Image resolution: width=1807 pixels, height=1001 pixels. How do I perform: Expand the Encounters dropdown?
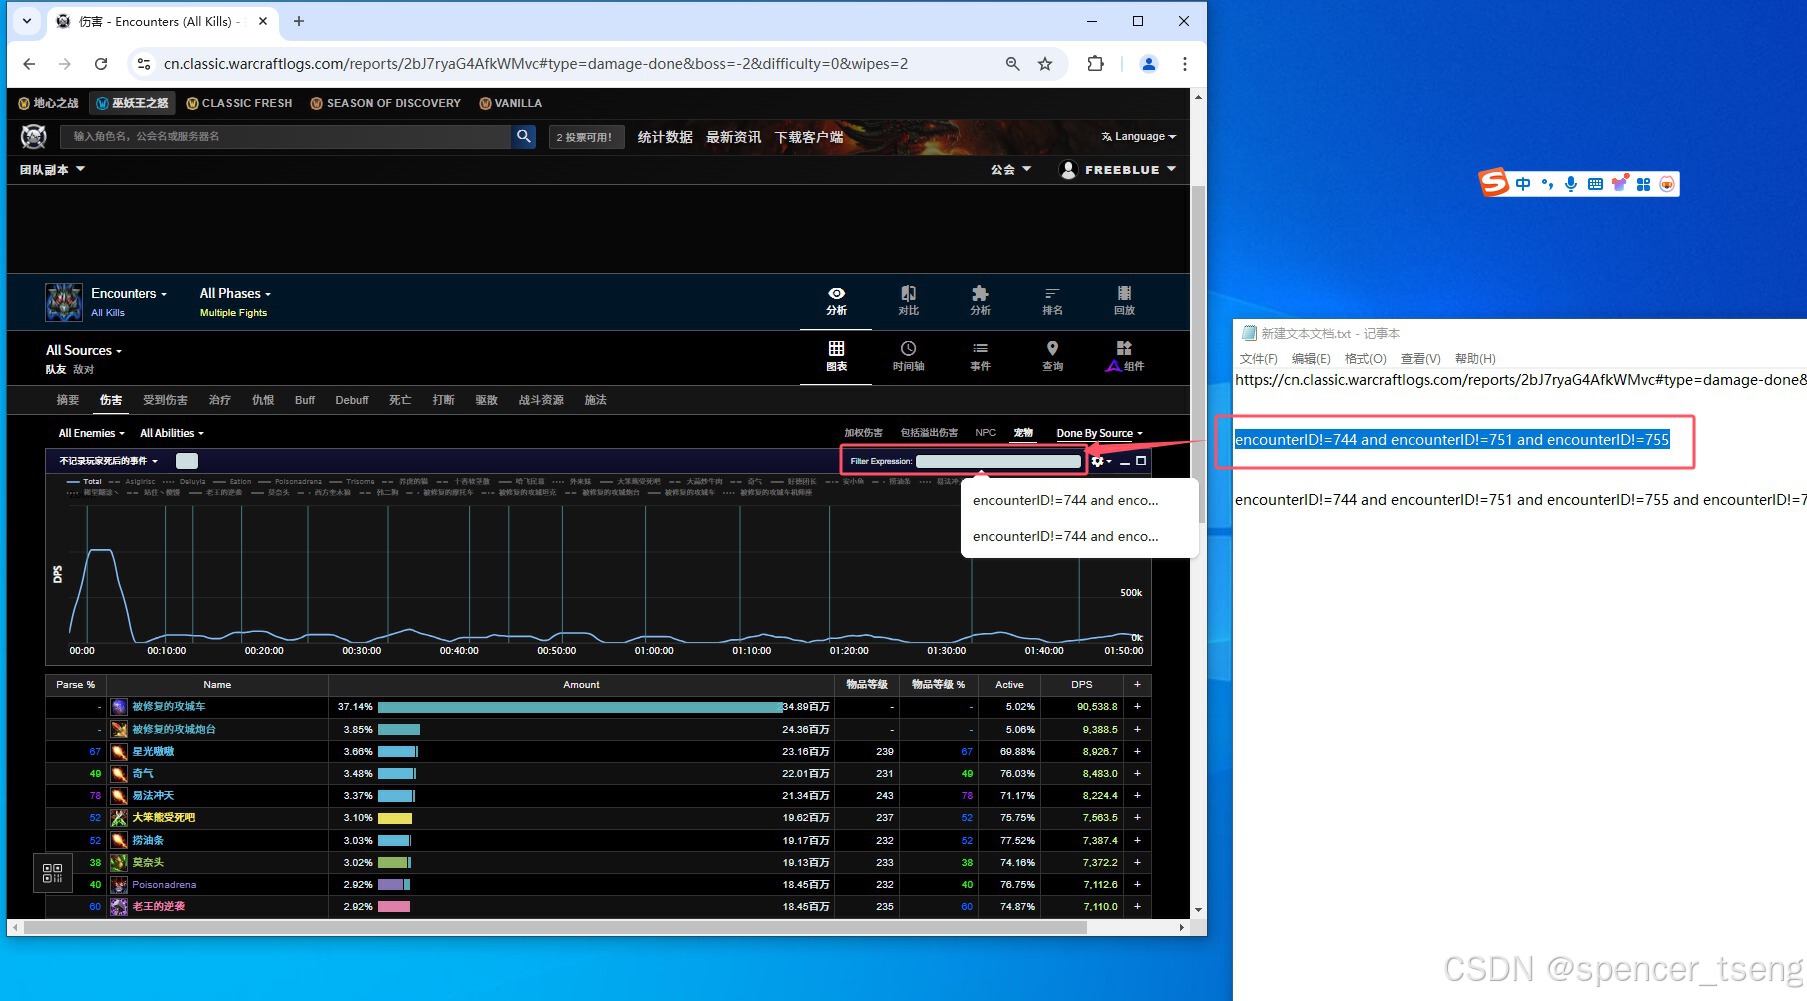click(x=129, y=293)
